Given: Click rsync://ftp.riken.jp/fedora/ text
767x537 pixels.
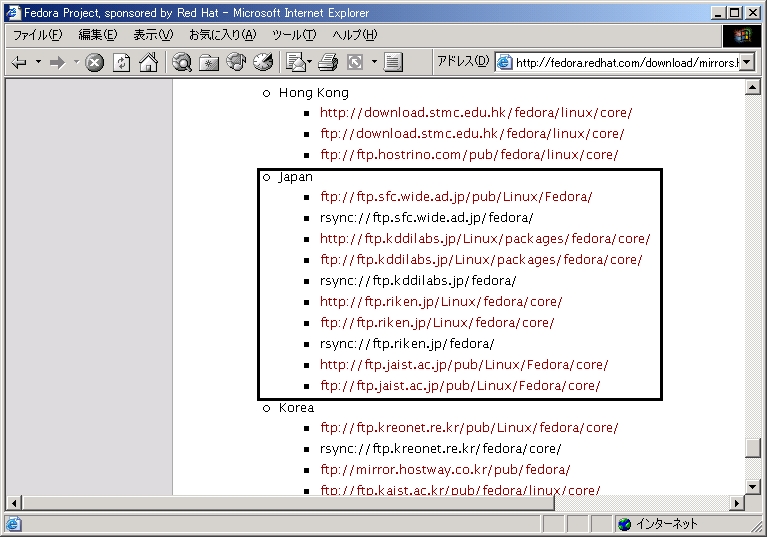Looking at the screenshot, I should tap(407, 344).
